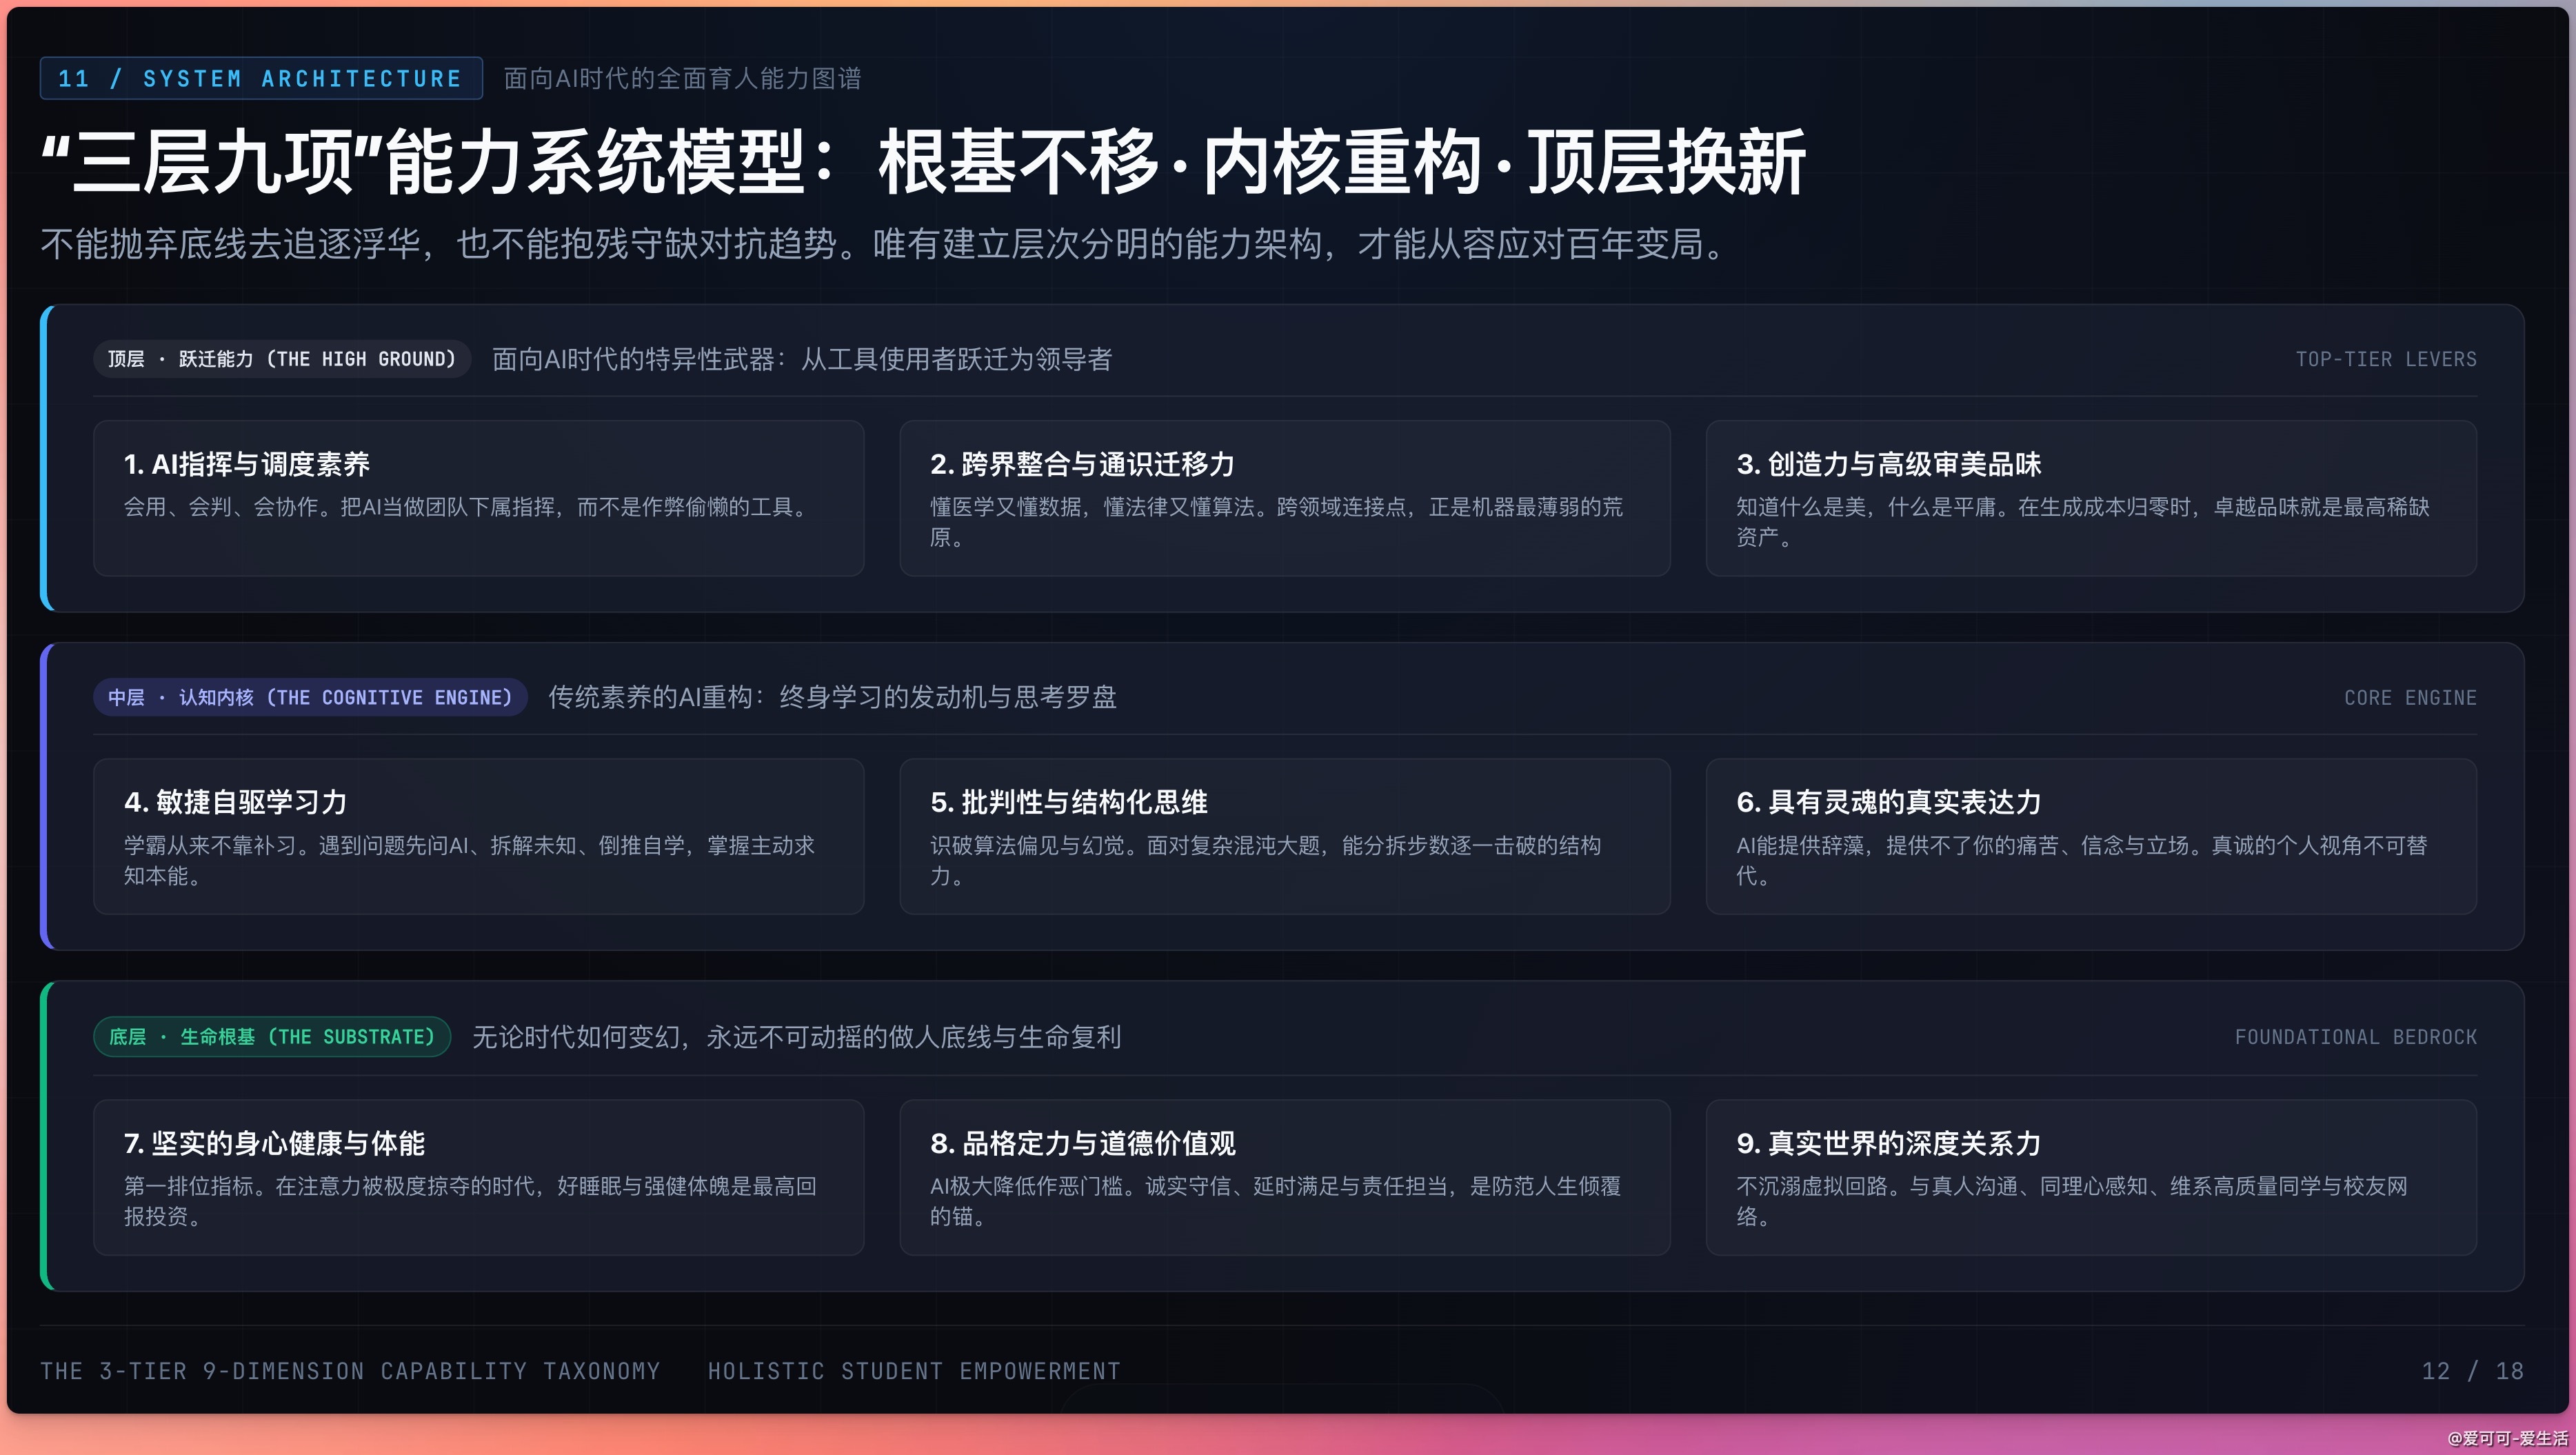Click the '面向AI时代的全面育人能力图谱' caption

coord(682,78)
